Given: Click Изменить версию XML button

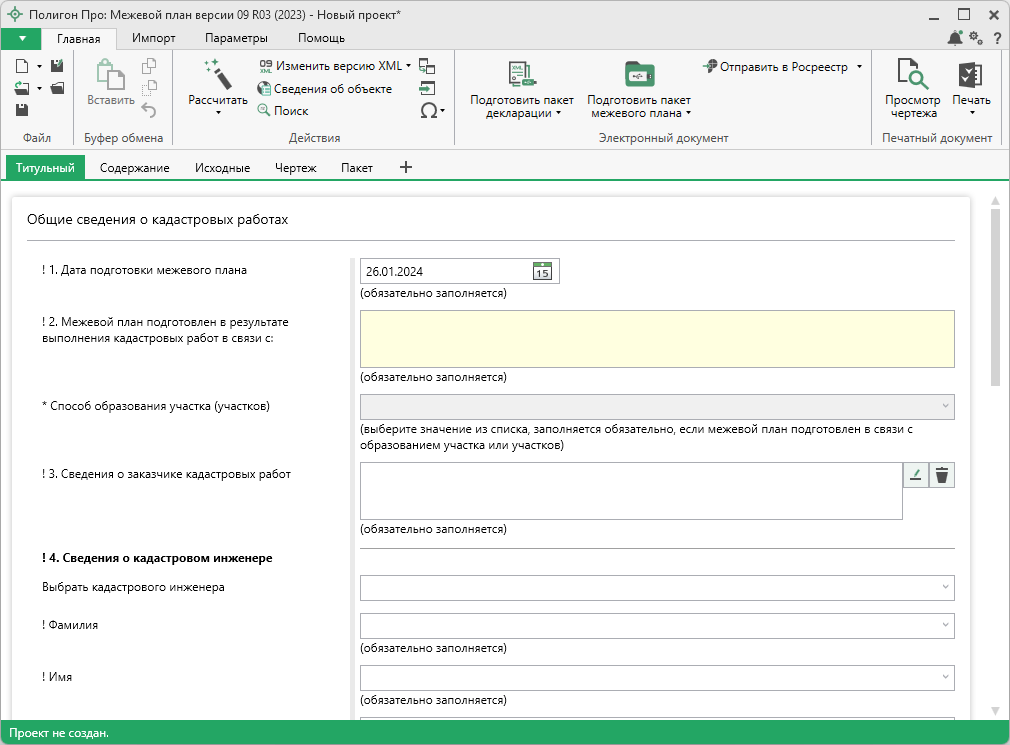Looking at the screenshot, I should click(338, 66).
